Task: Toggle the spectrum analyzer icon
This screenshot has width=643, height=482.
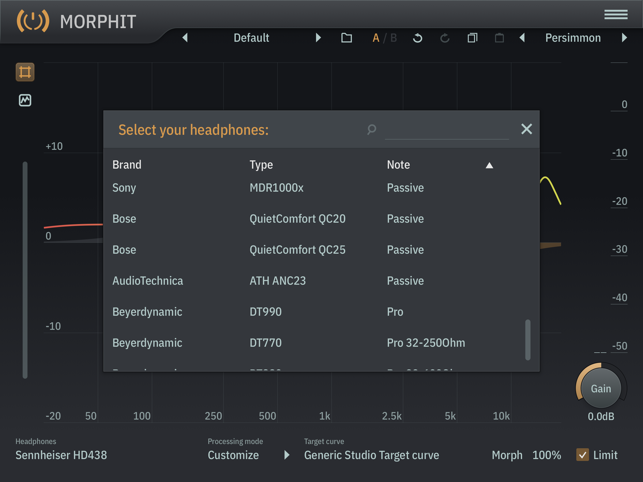Action: pyautogui.click(x=25, y=100)
